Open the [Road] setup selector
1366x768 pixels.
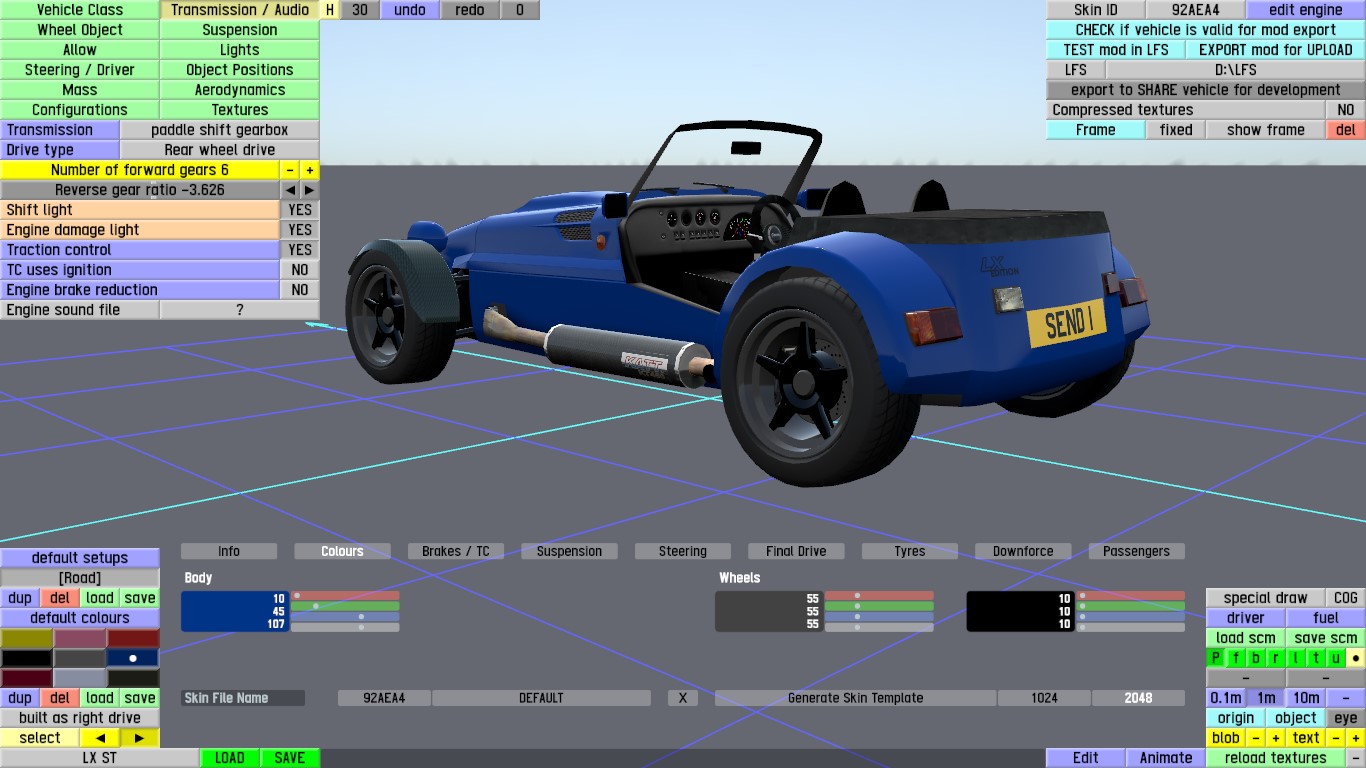tap(80, 578)
